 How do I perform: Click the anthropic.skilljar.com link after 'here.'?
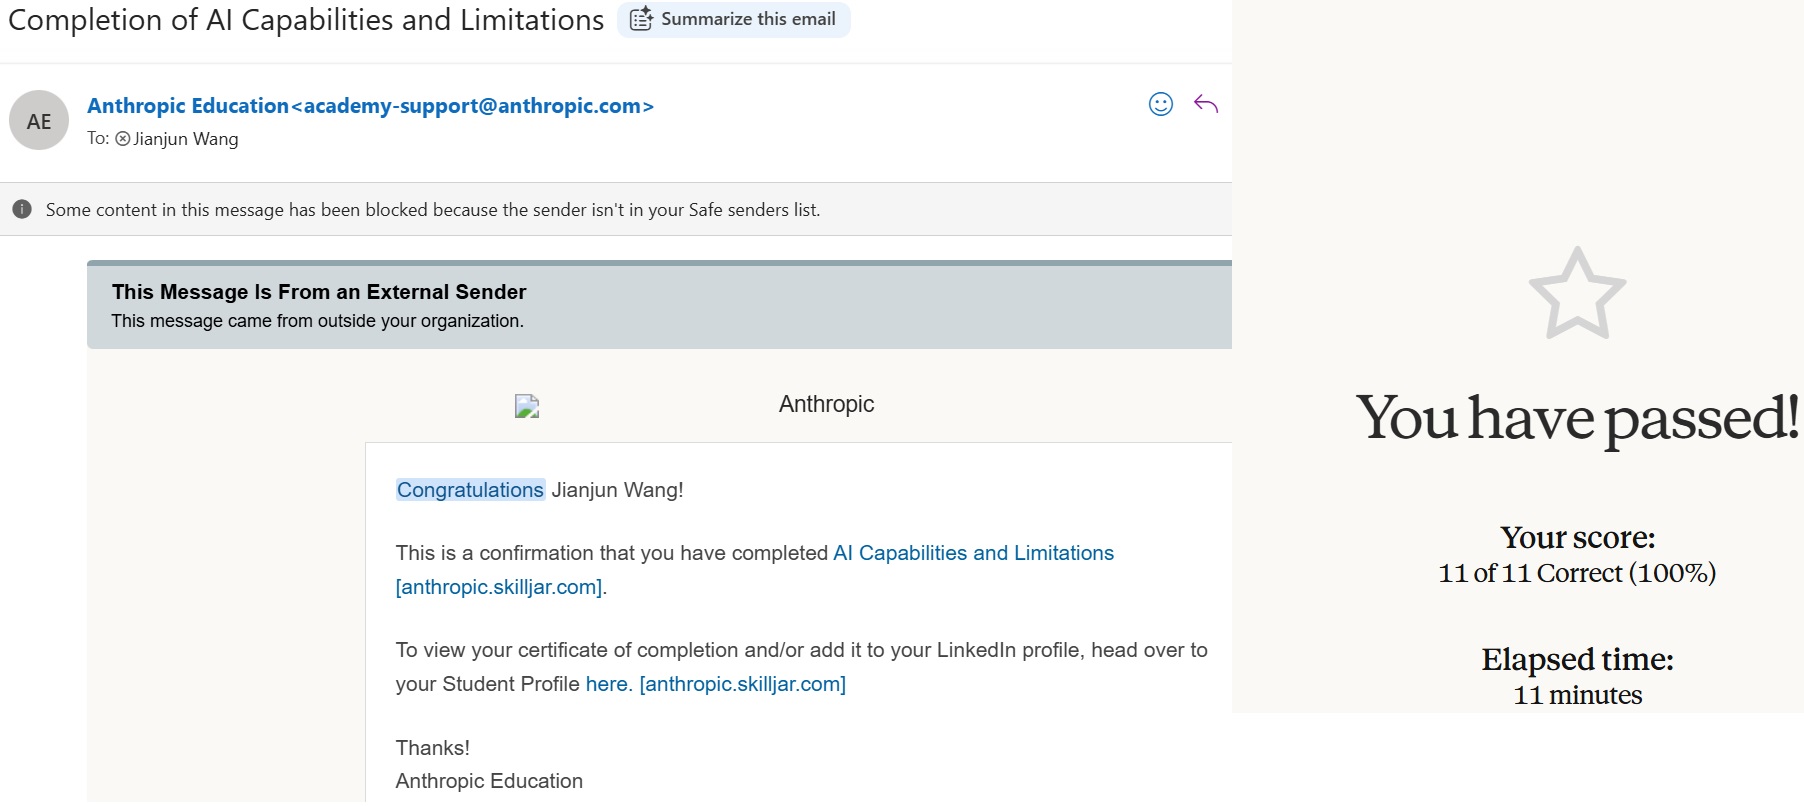point(743,684)
